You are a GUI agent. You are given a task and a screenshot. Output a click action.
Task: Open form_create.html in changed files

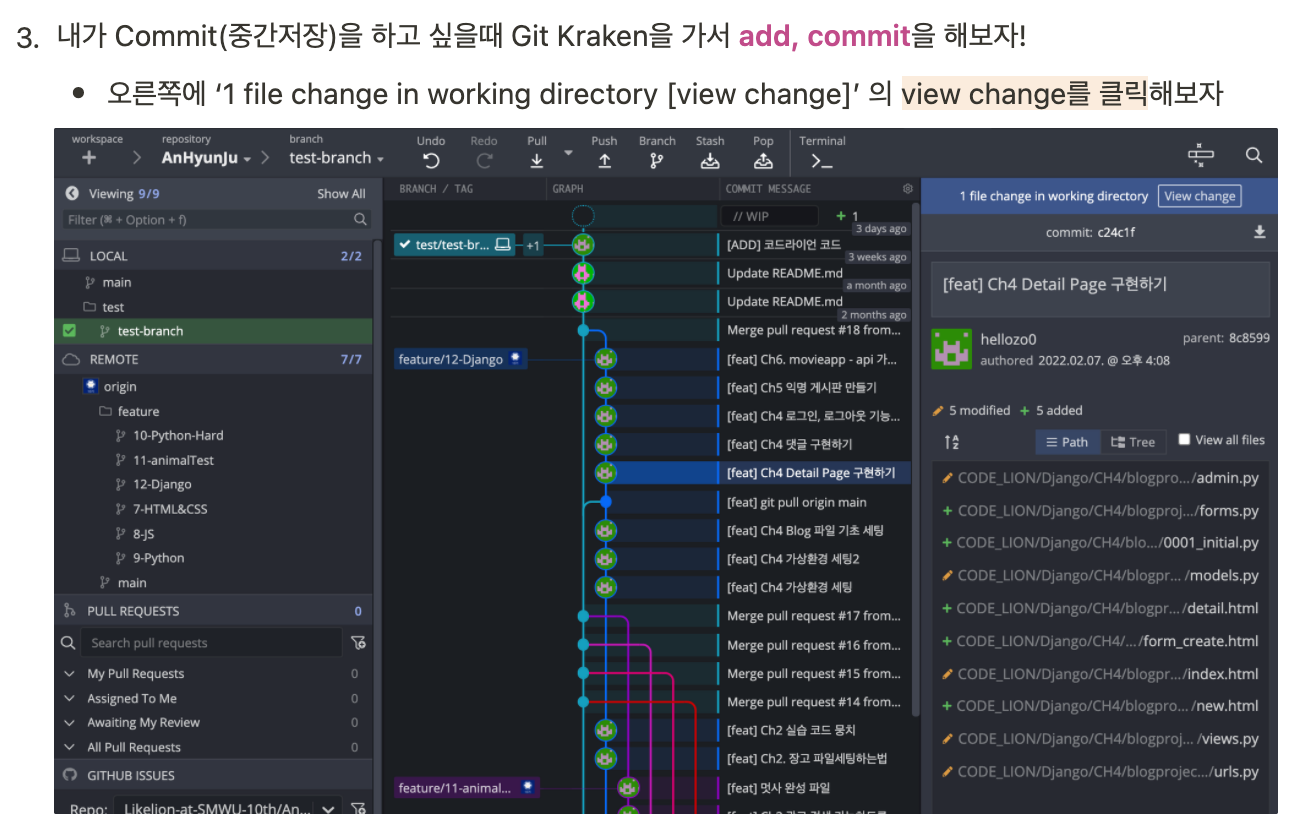pyautogui.click(x=1101, y=641)
